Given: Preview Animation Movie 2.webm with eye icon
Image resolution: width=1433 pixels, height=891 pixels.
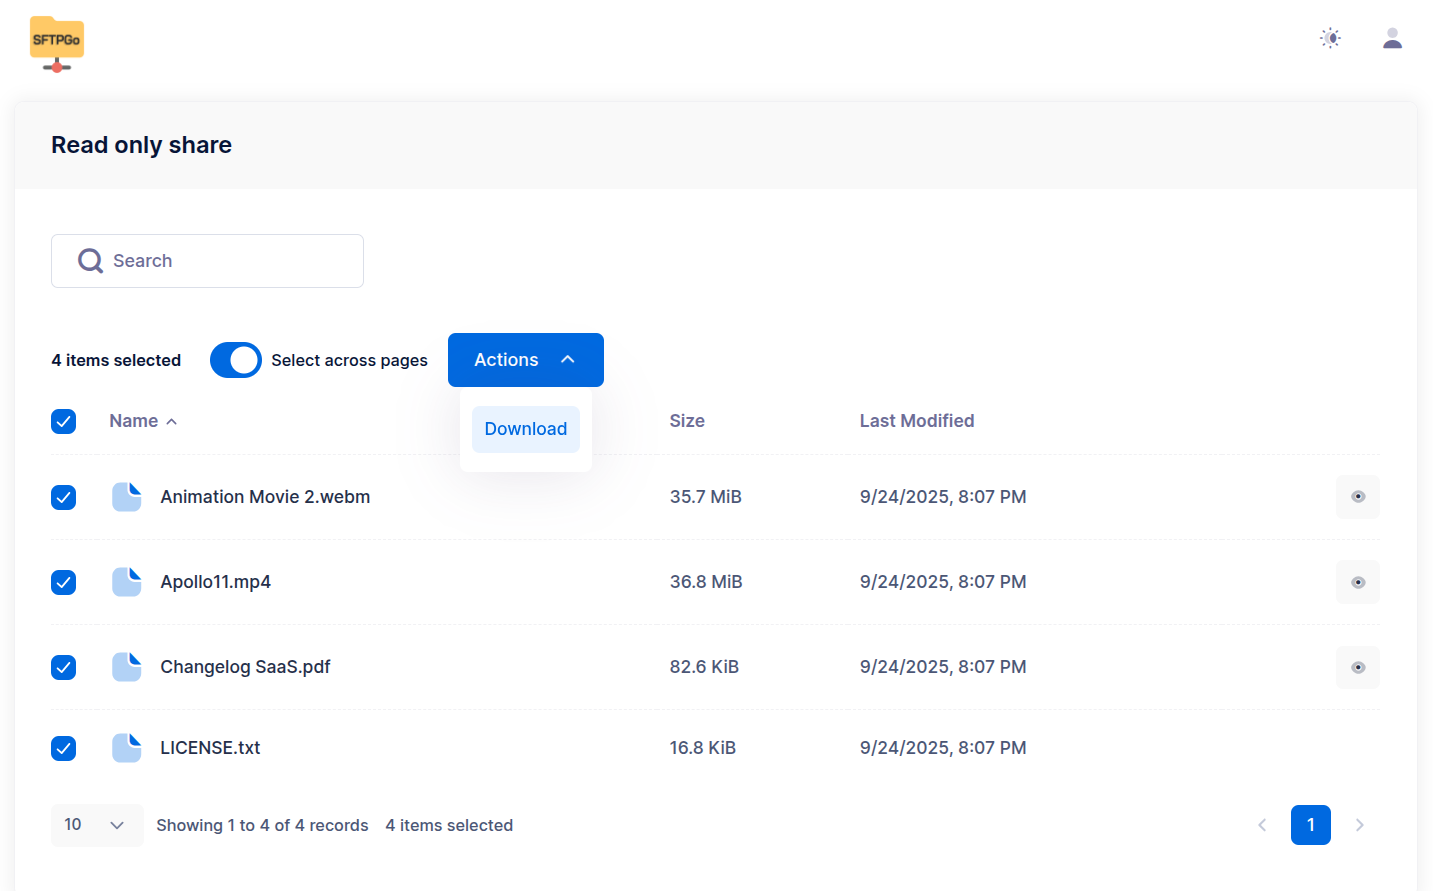Looking at the screenshot, I should (1357, 497).
